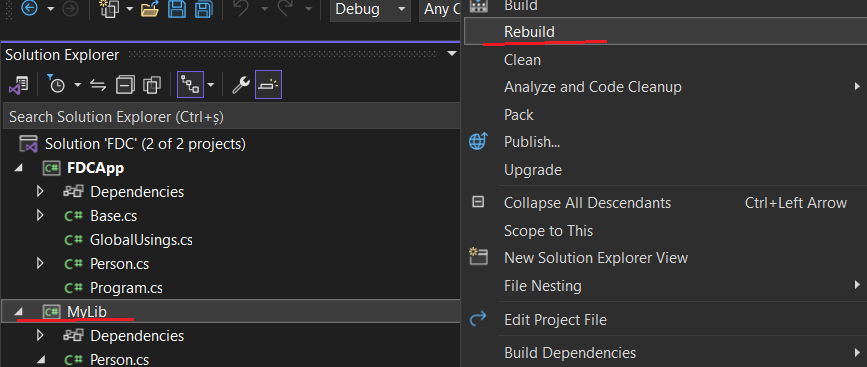
Task: Click Switch Views icon in Solution Explorer
Action: pos(18,85)
